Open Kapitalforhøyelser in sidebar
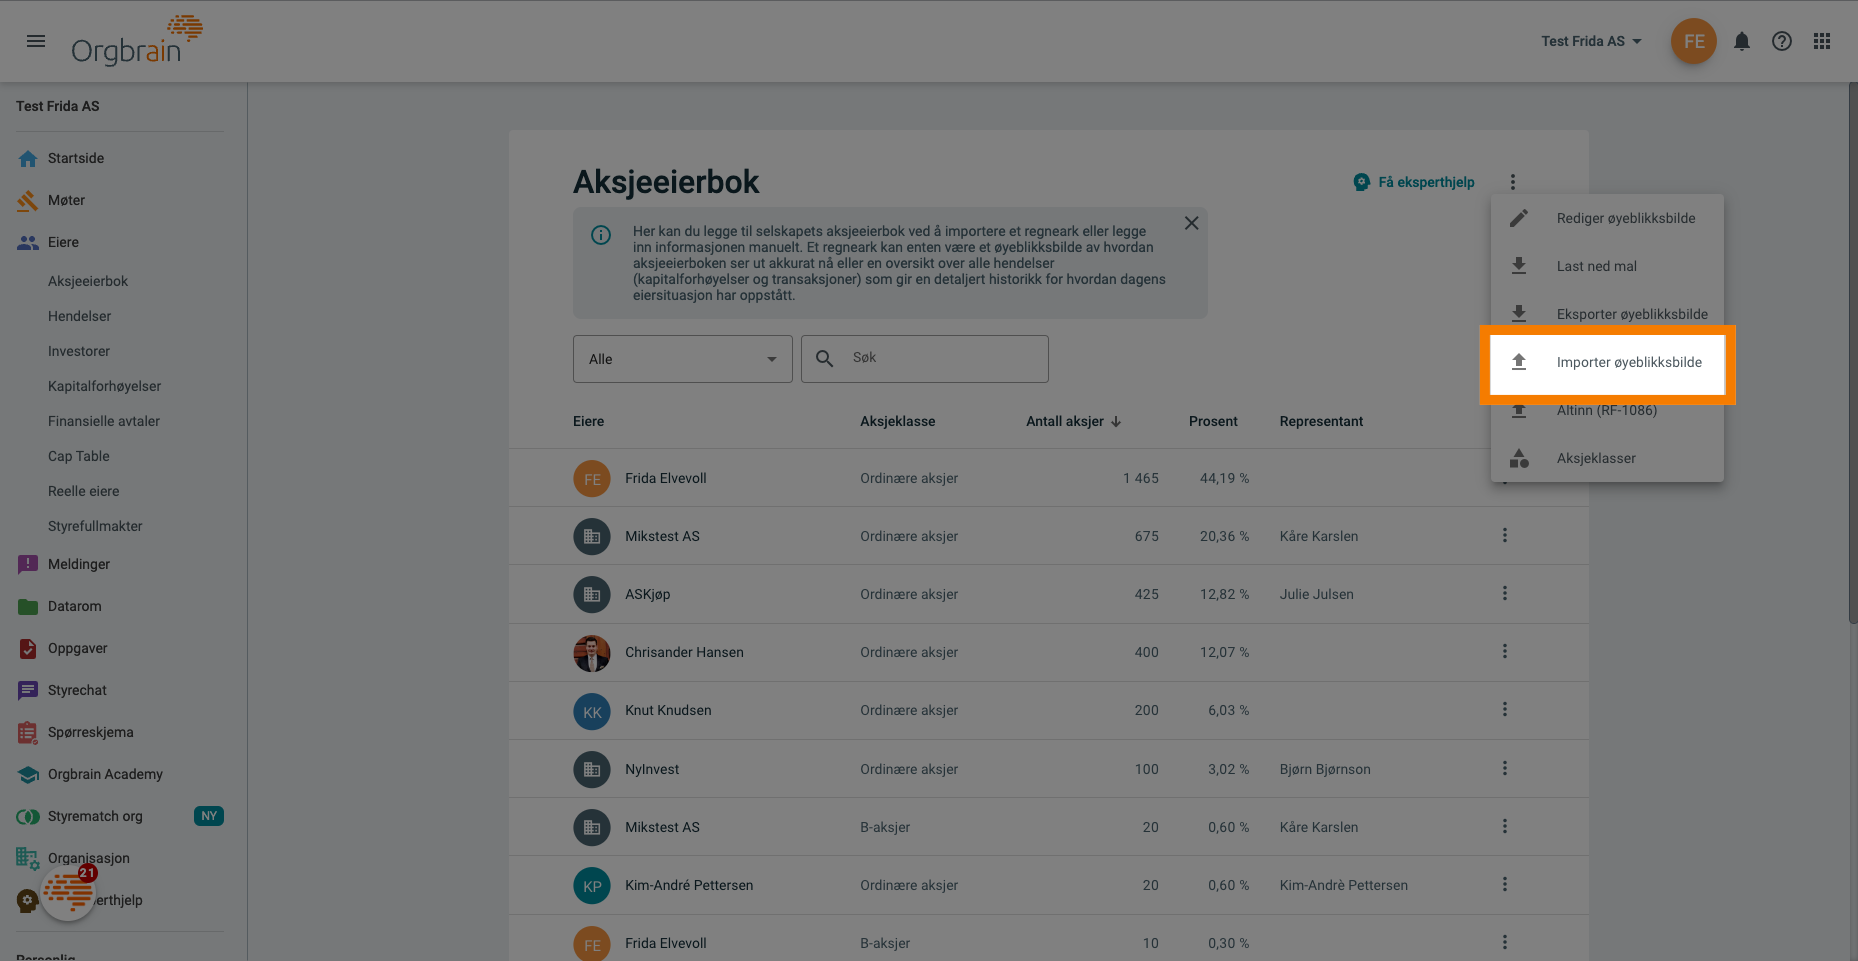Image resolution: width=1858 pixels, height=961 pixels. [x=104, y=386]
